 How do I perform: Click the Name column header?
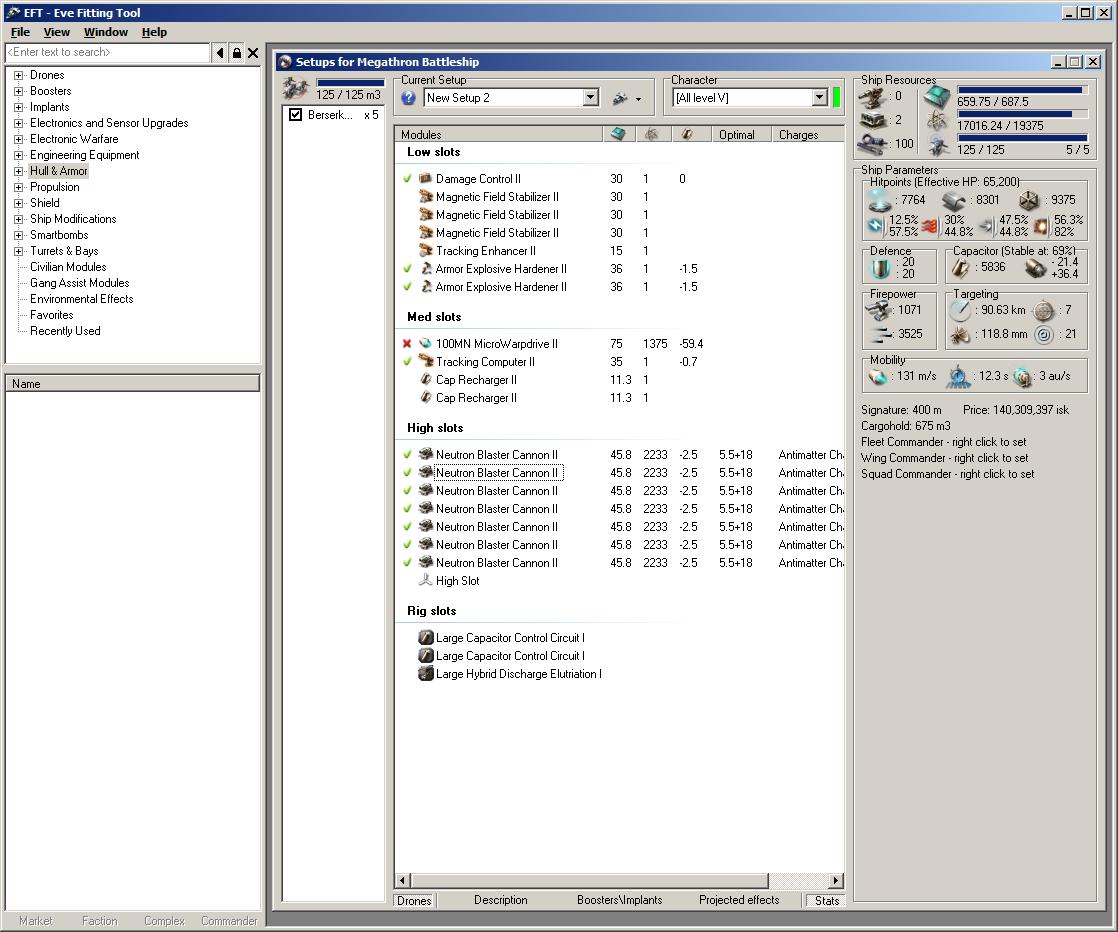(x=133, y=384)
